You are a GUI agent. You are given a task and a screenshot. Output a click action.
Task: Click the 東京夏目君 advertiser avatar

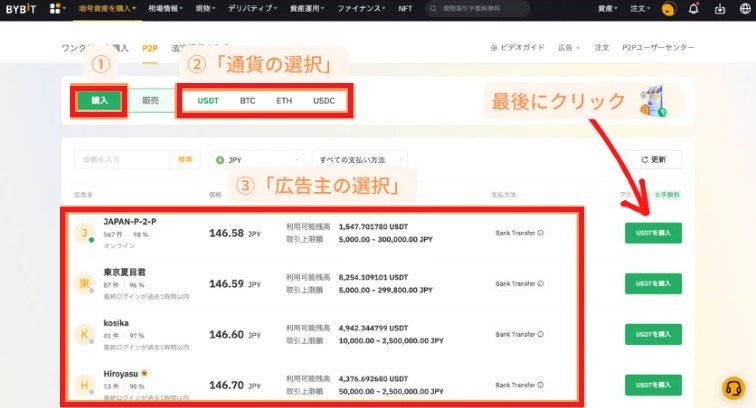click(84, 284)
